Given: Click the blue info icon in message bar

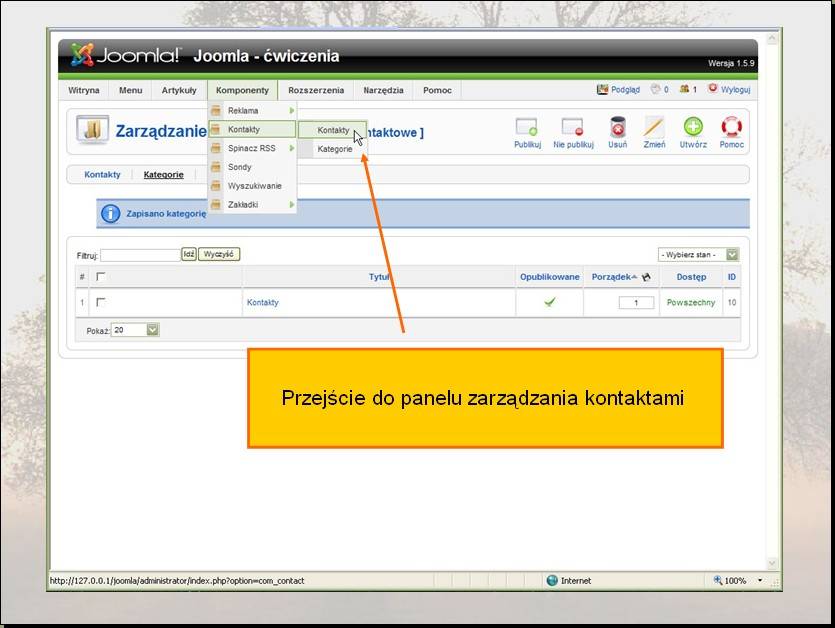Looking at the screenshot, I should (110, 214).
